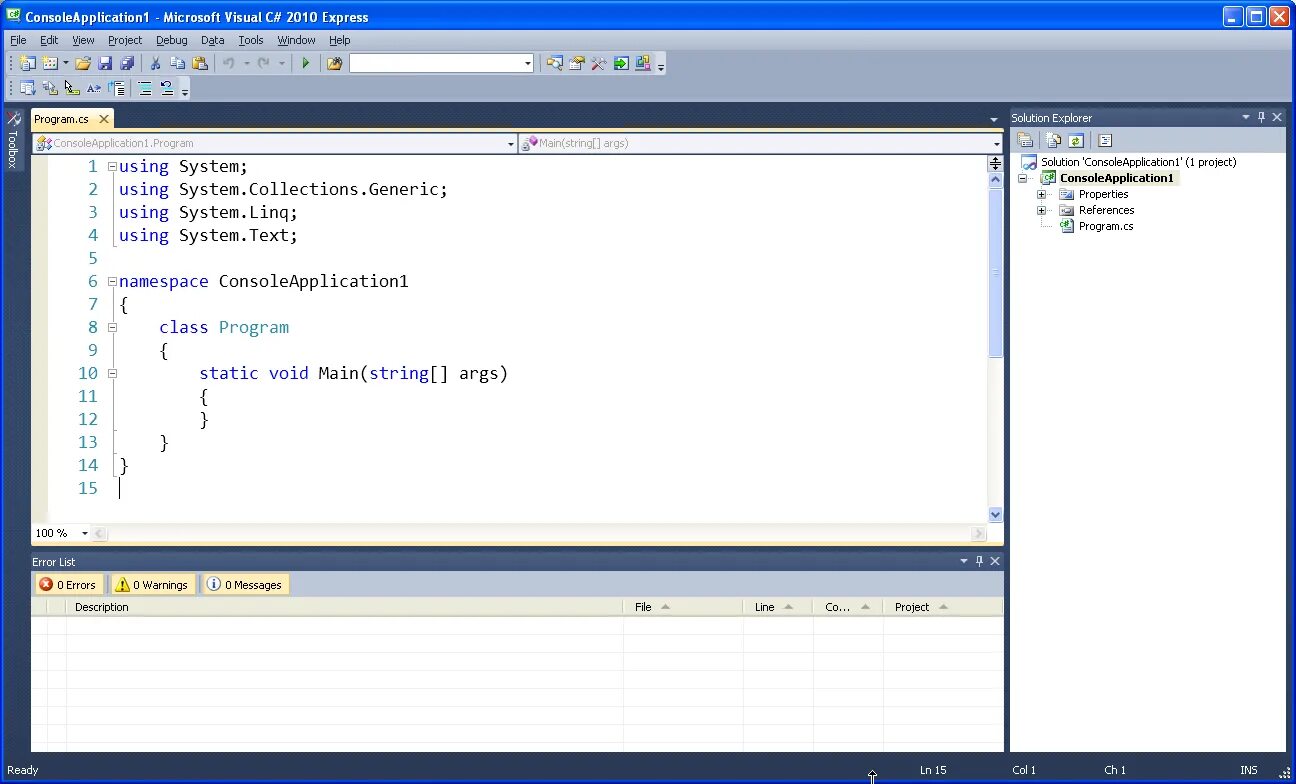Screen dimensions: 1296x784
Task: Click the Open File folder icon
Action: click(x=83, y=63)
